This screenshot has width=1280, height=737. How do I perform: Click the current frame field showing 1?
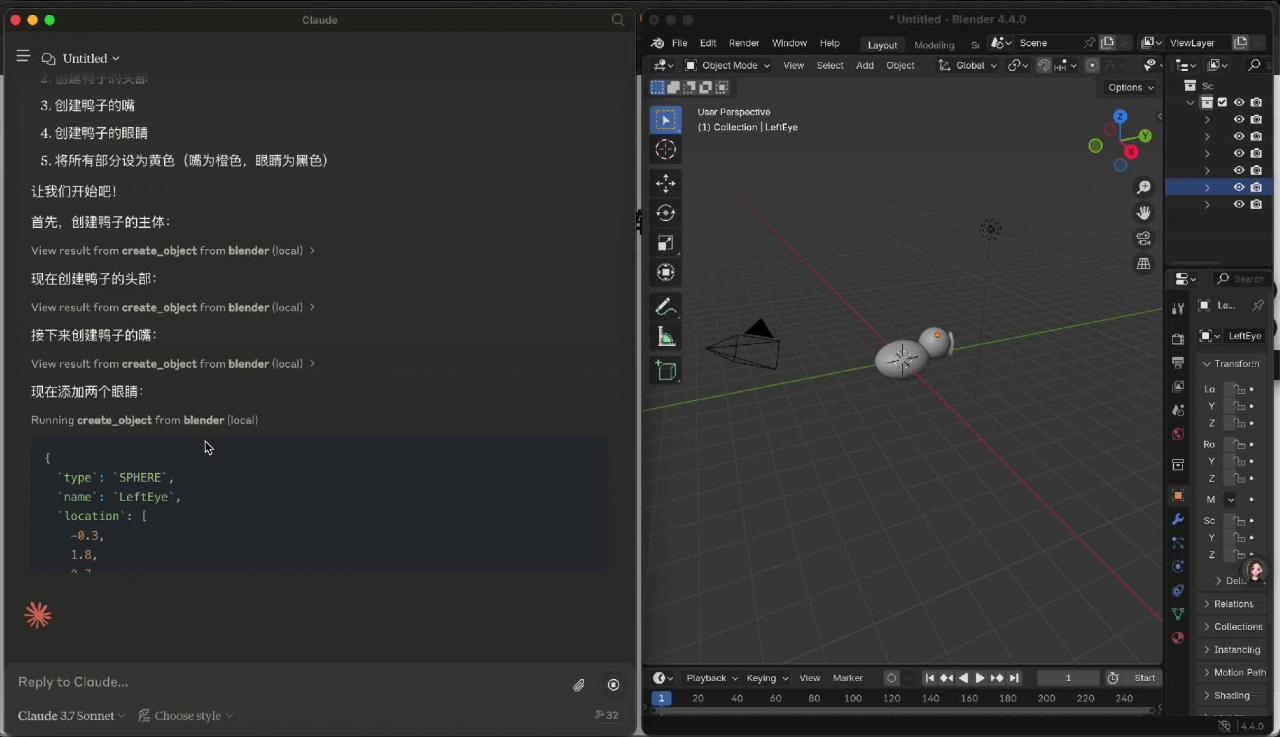[1068, 678]
